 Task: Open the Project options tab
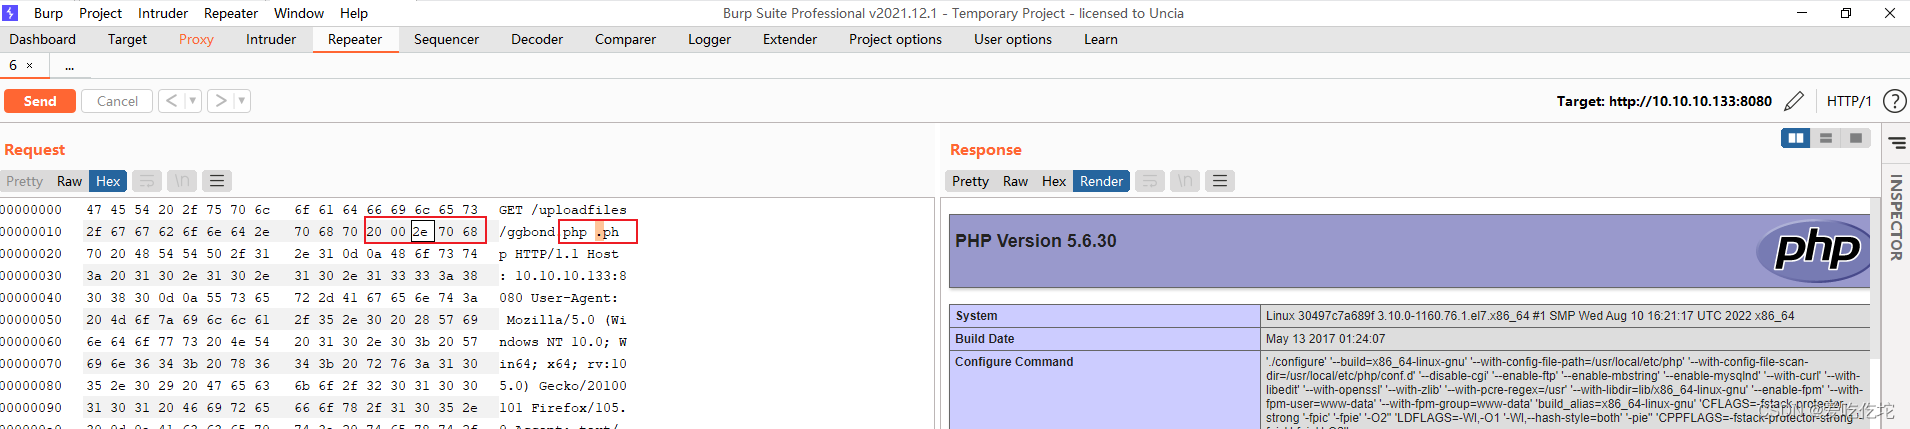pyautogui.click(x=895, y=39)
